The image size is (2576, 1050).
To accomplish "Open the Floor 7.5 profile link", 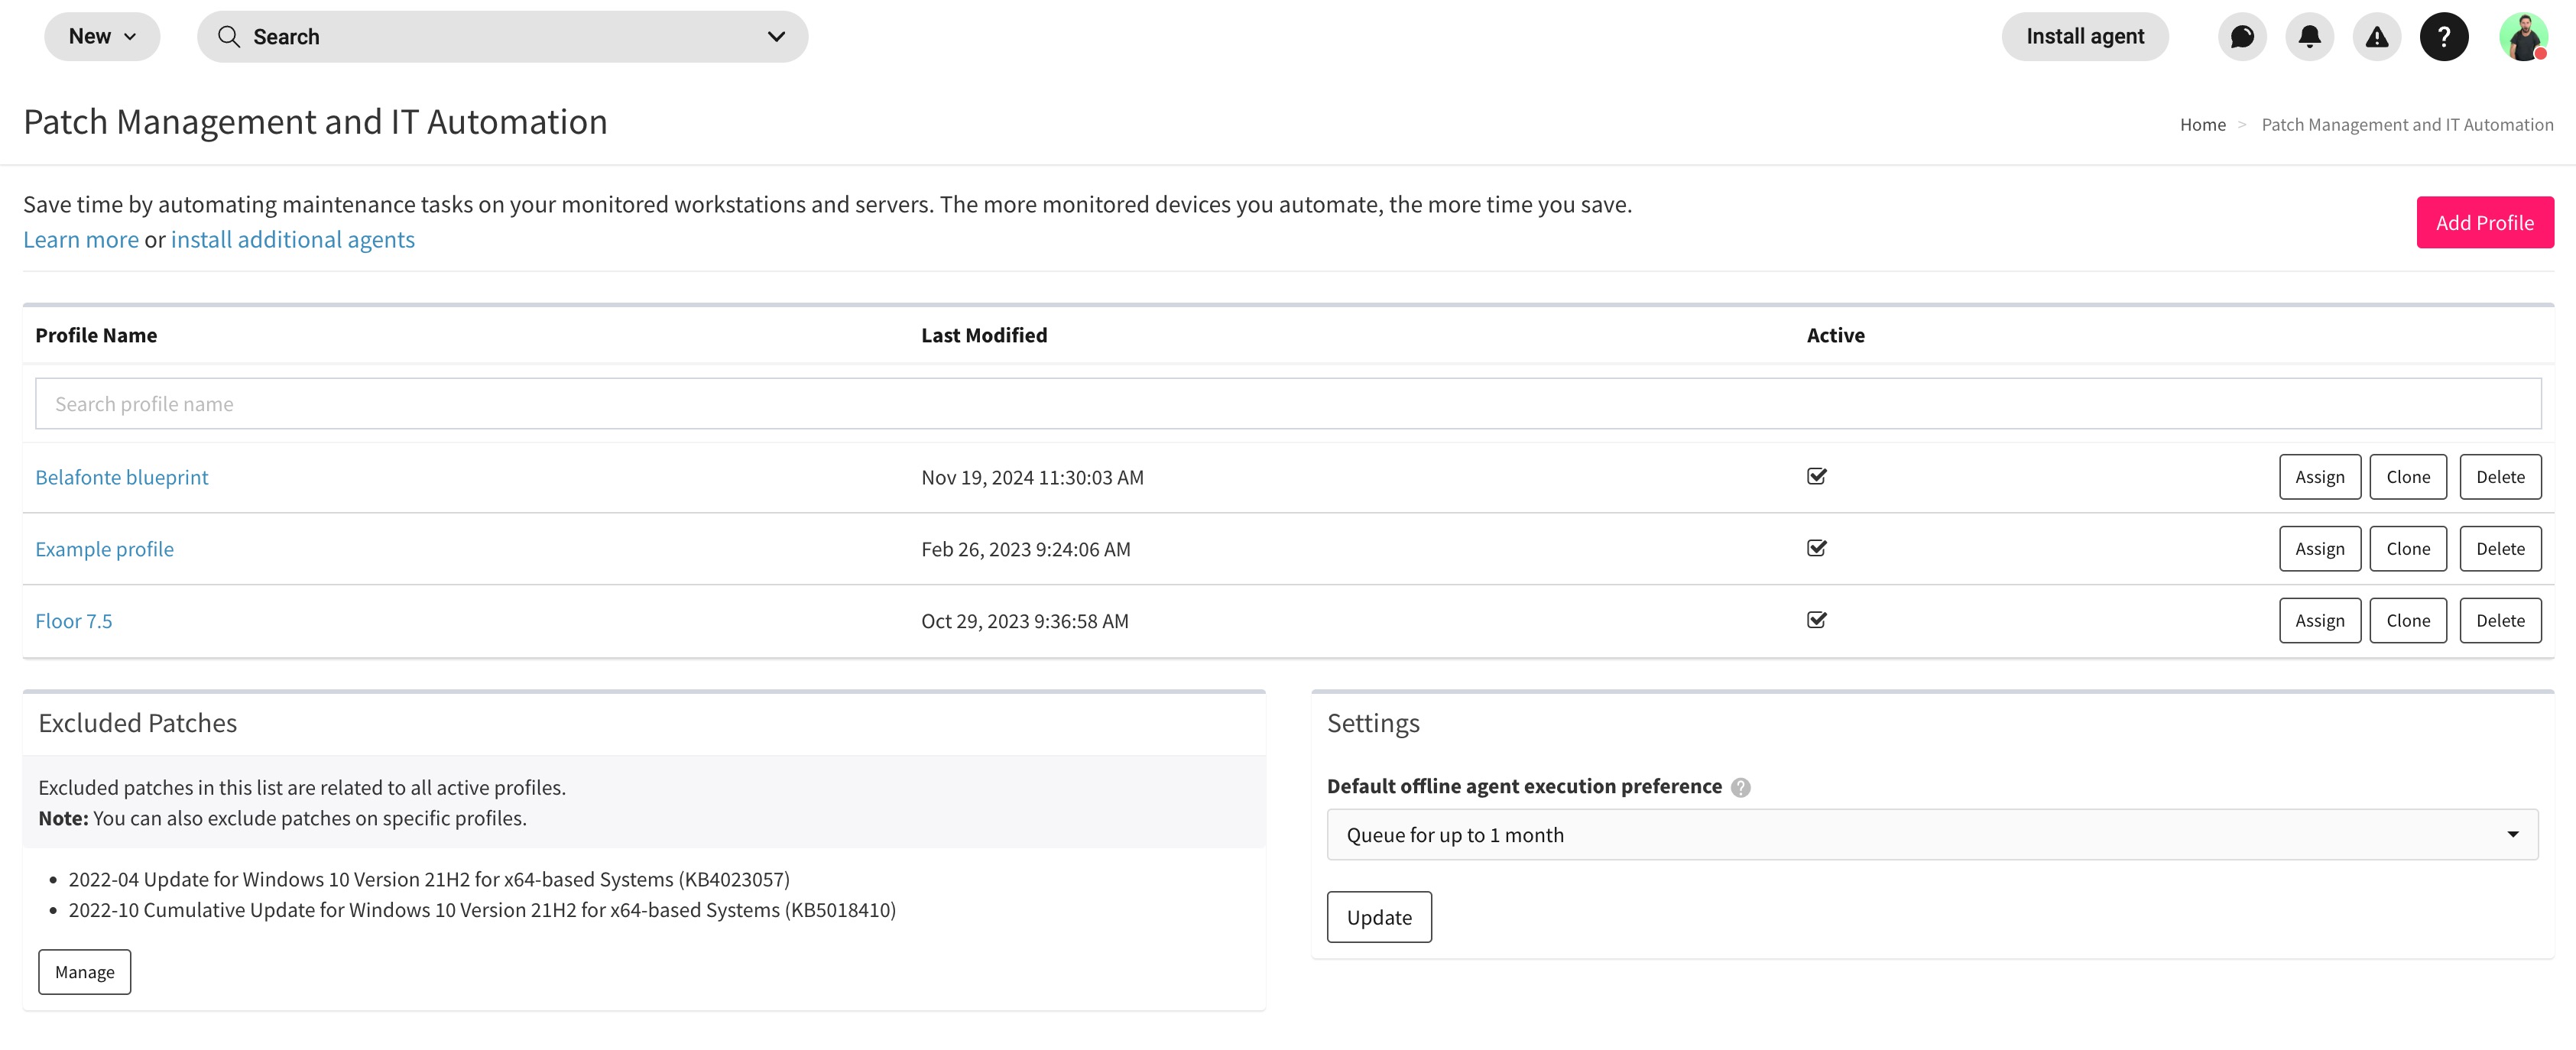I will (x=74, y=621).
